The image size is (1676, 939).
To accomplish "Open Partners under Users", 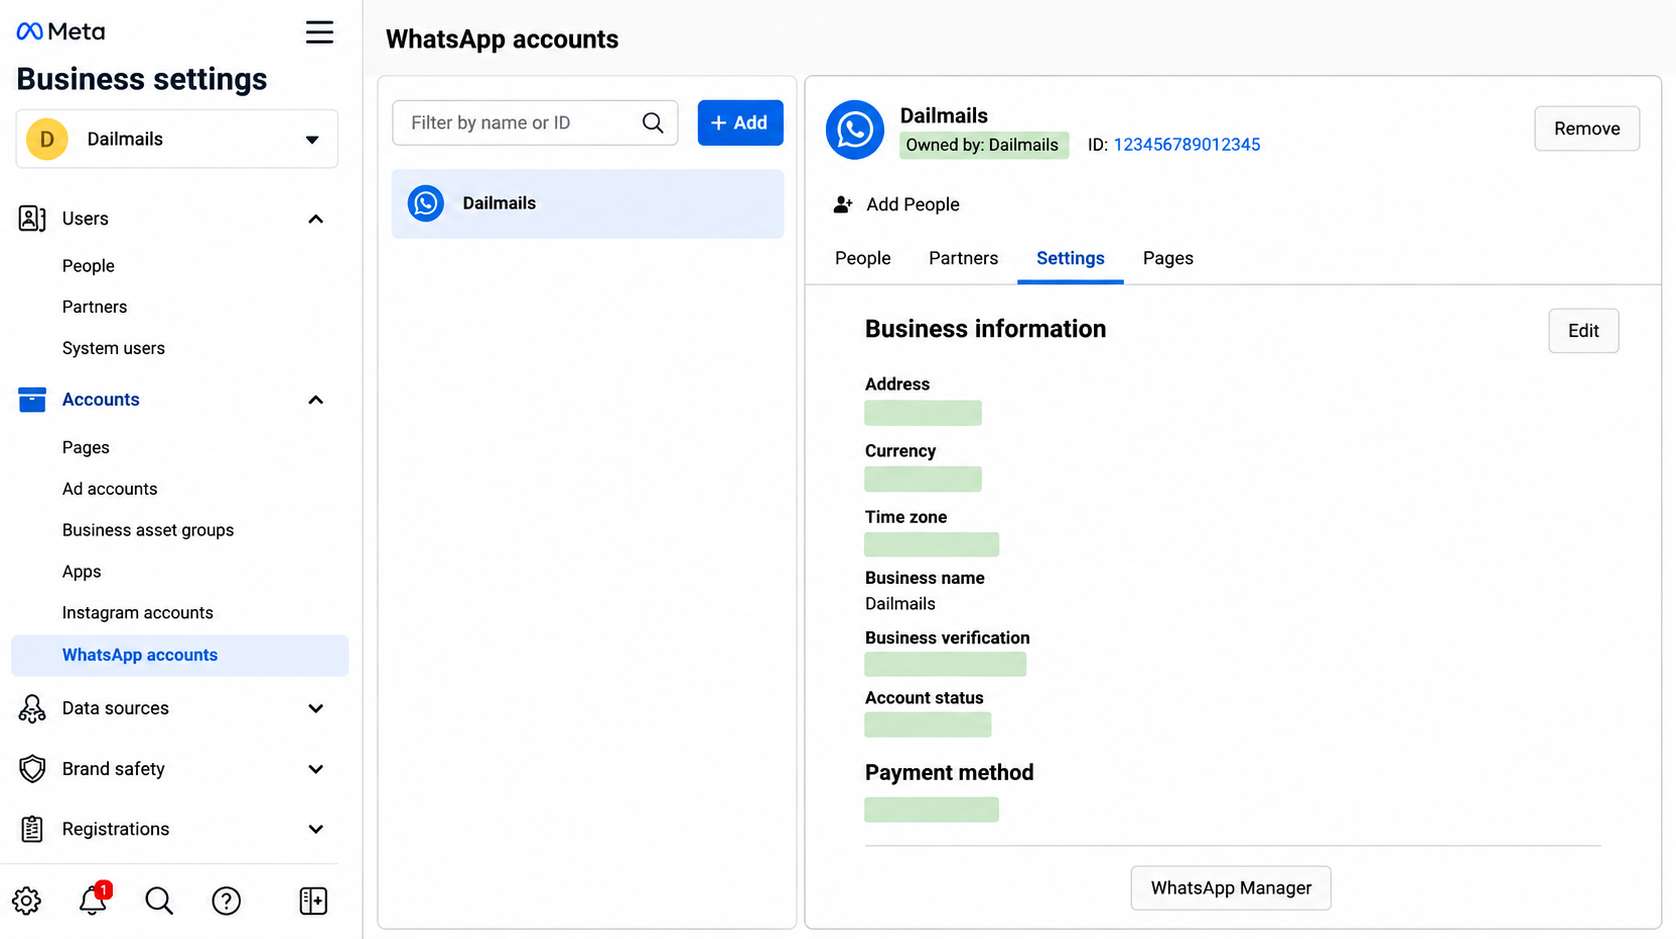I will (94, 307).
